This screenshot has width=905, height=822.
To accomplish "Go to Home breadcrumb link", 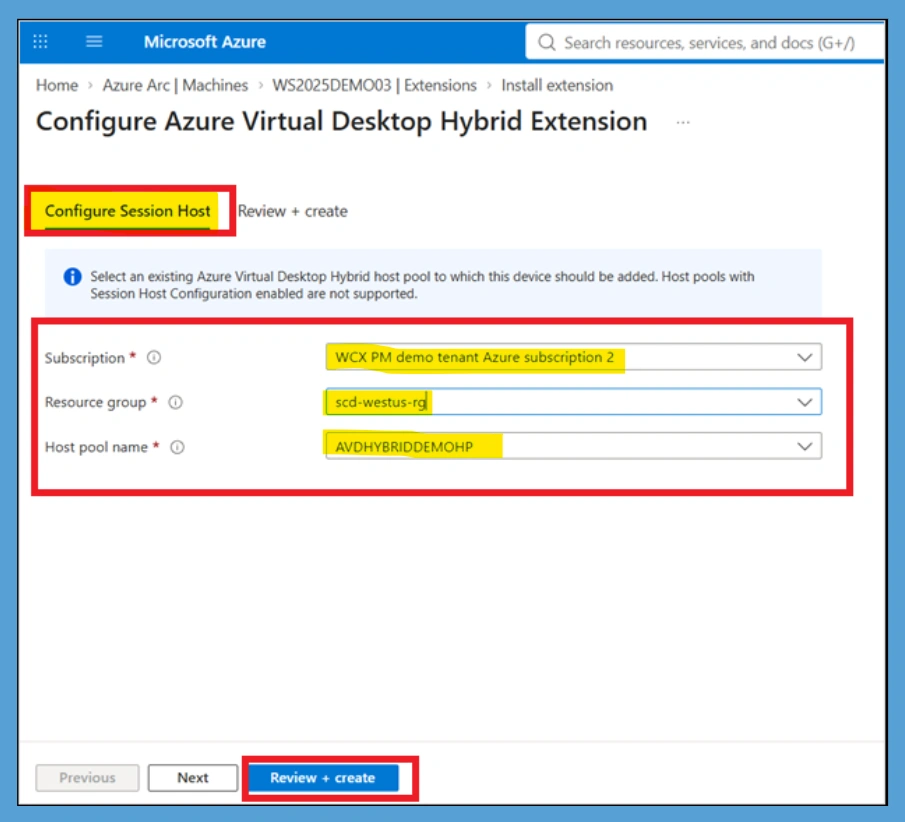I will click(57, 85).
